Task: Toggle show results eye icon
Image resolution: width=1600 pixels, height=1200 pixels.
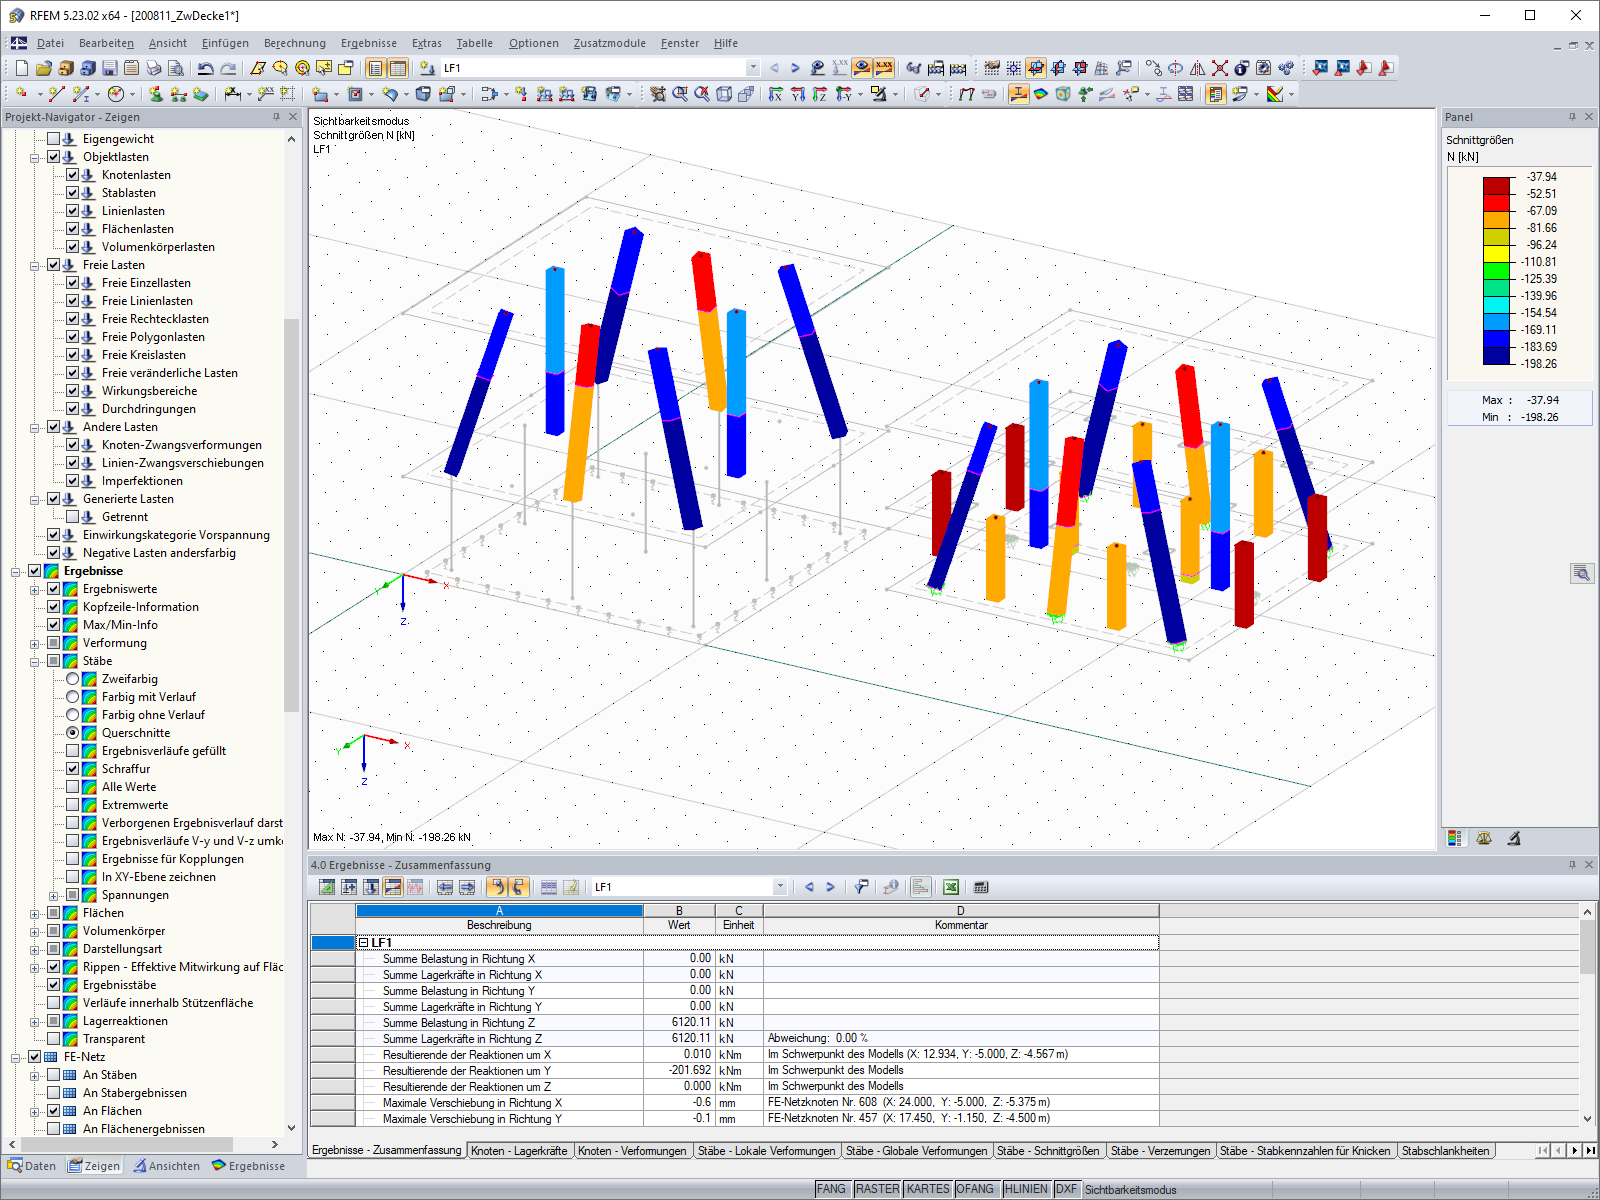Action: point(862,68)
